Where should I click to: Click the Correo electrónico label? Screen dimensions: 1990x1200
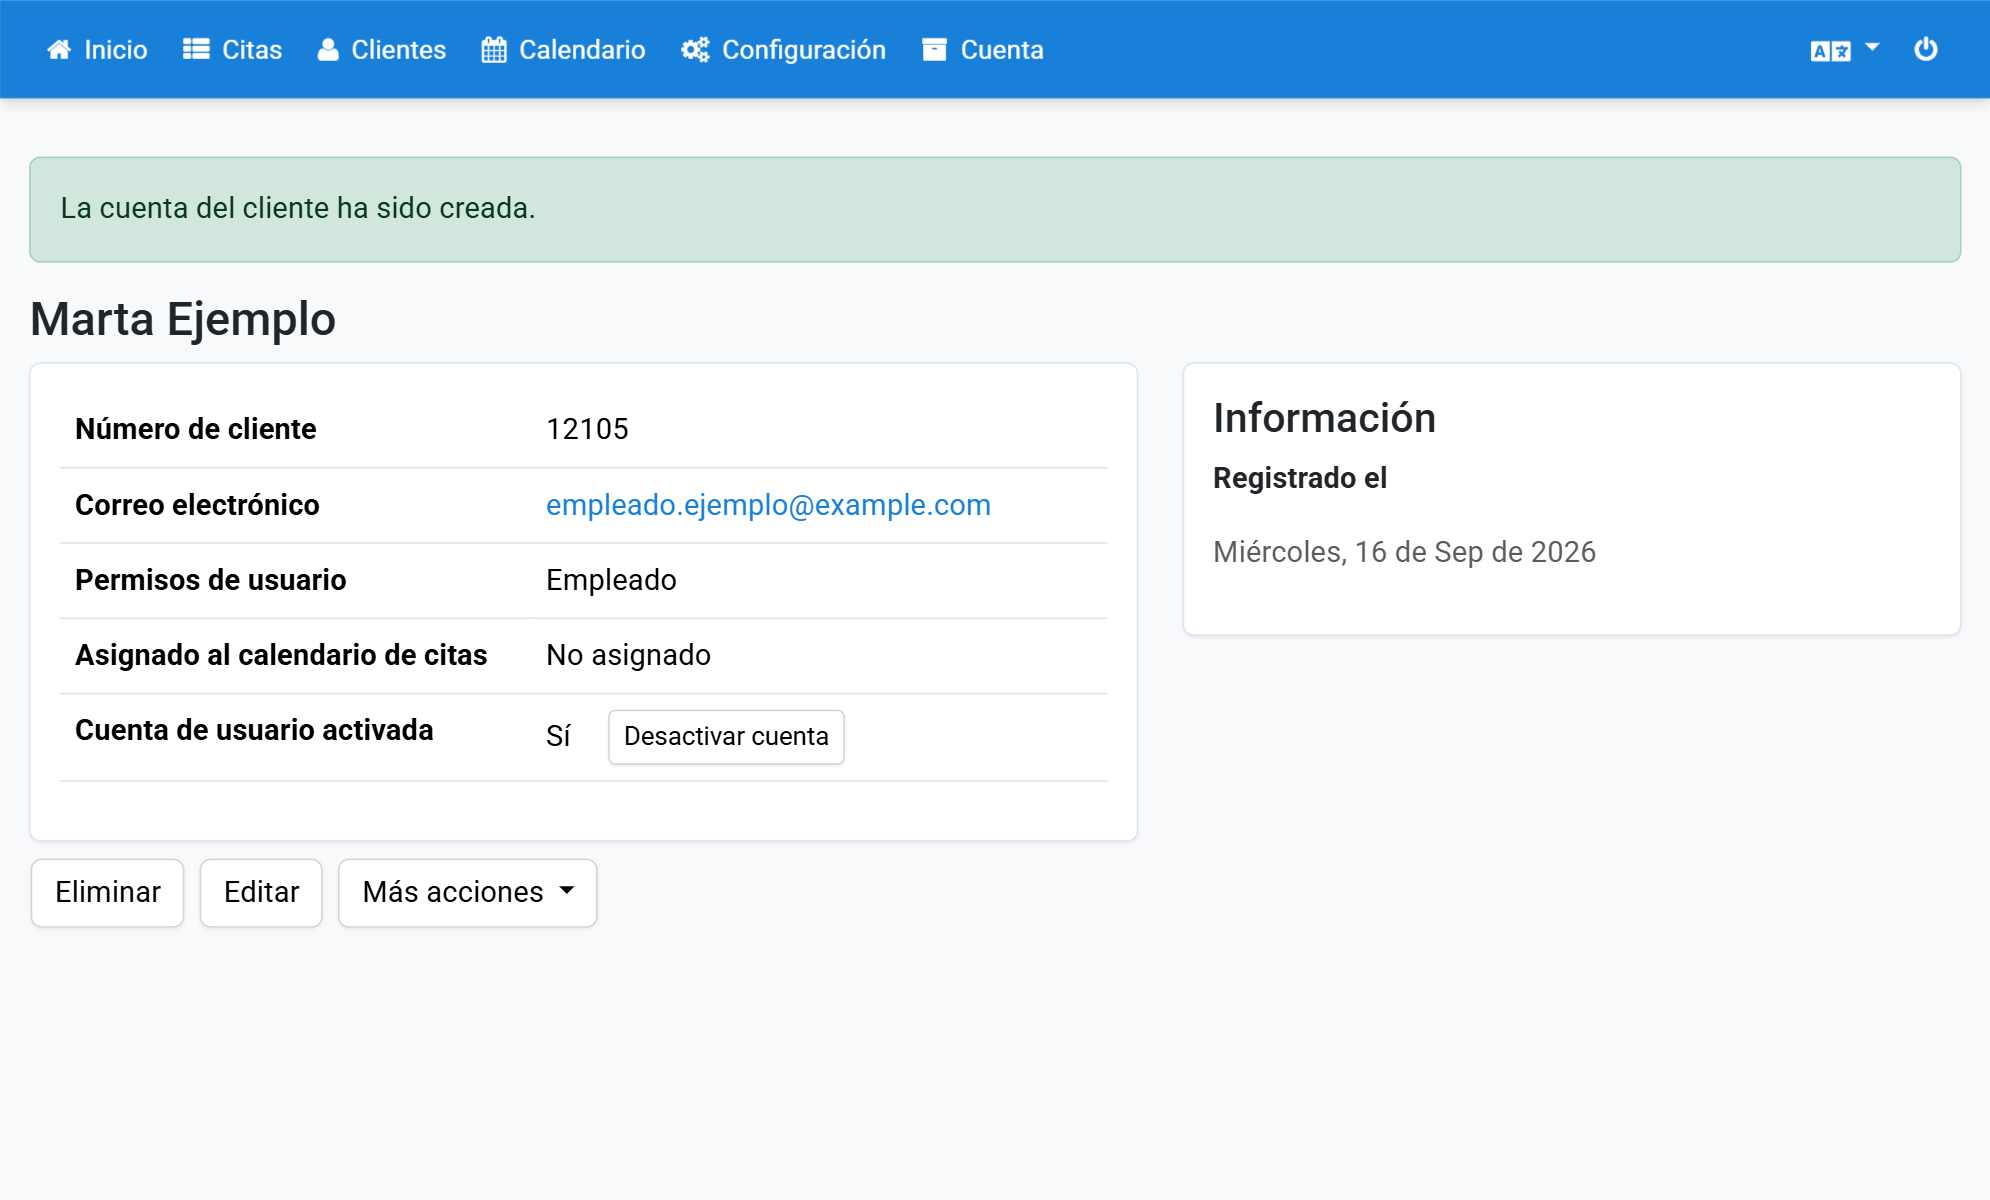[x=197, y=505]
